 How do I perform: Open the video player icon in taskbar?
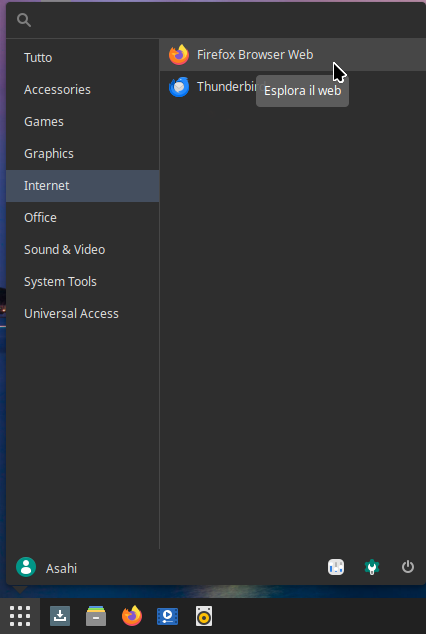[x=167, y=616]
